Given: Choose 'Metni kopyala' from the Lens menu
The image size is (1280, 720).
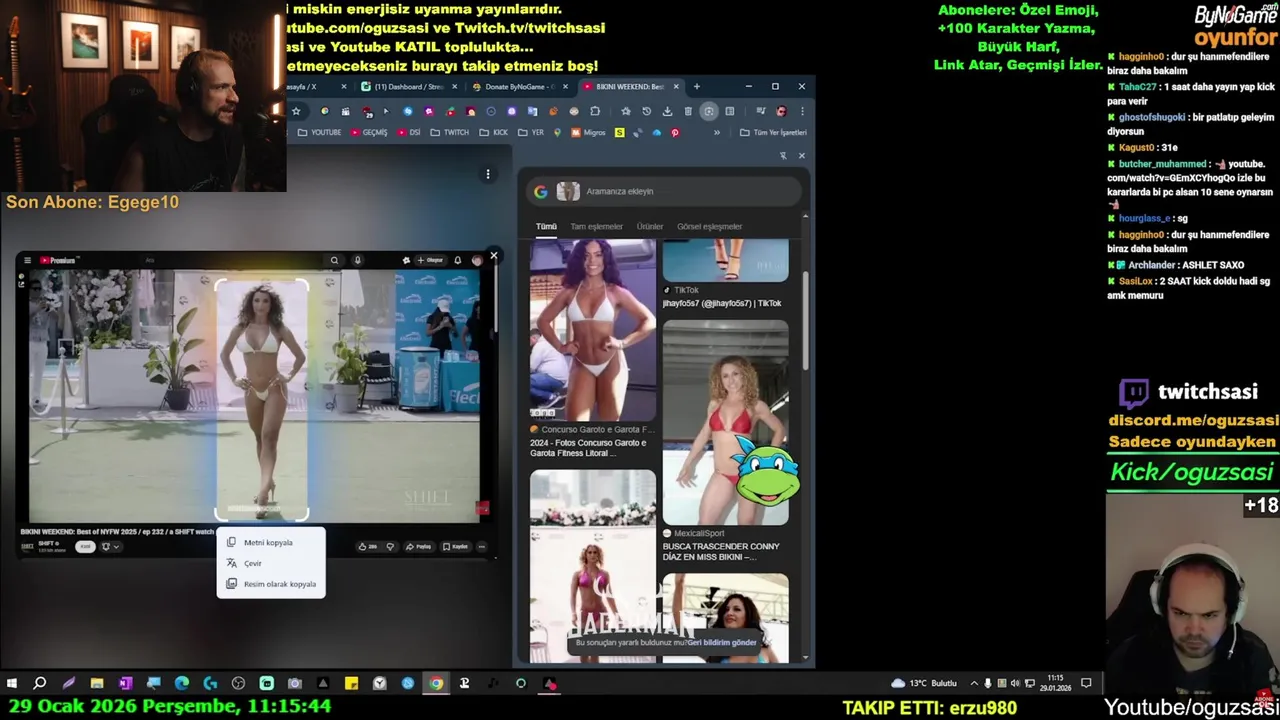Looking at the screenshot, I should pyautogui.click(x=270, y=542).
